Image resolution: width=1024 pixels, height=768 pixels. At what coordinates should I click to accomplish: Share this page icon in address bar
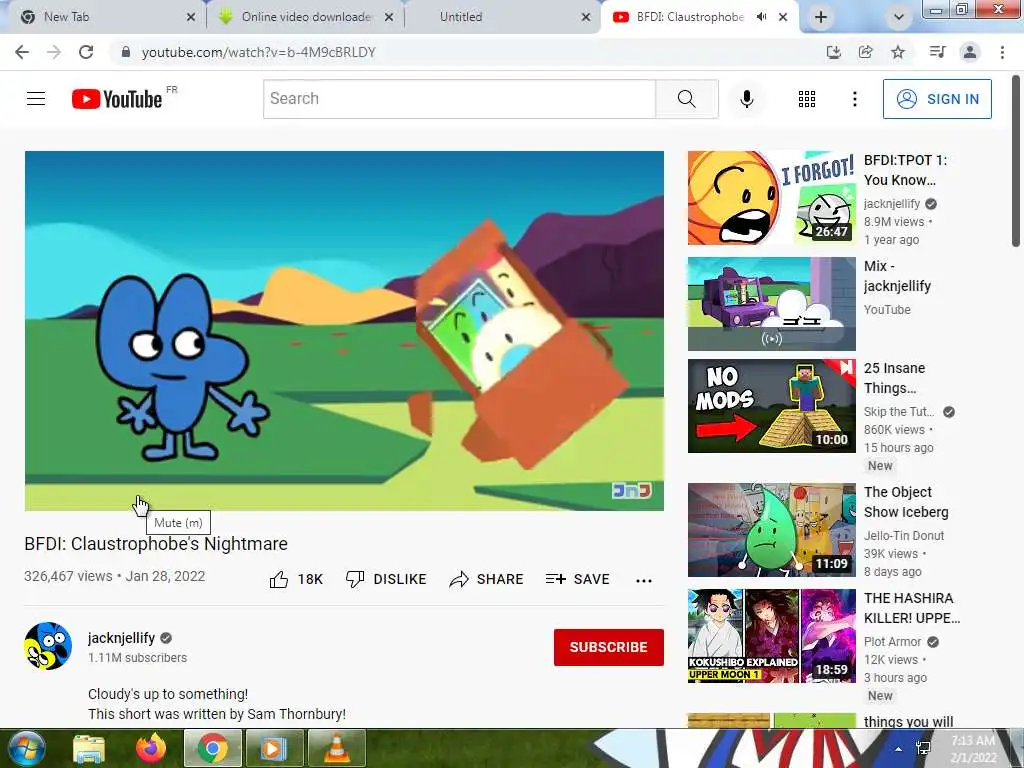click(x=865, y=52)
